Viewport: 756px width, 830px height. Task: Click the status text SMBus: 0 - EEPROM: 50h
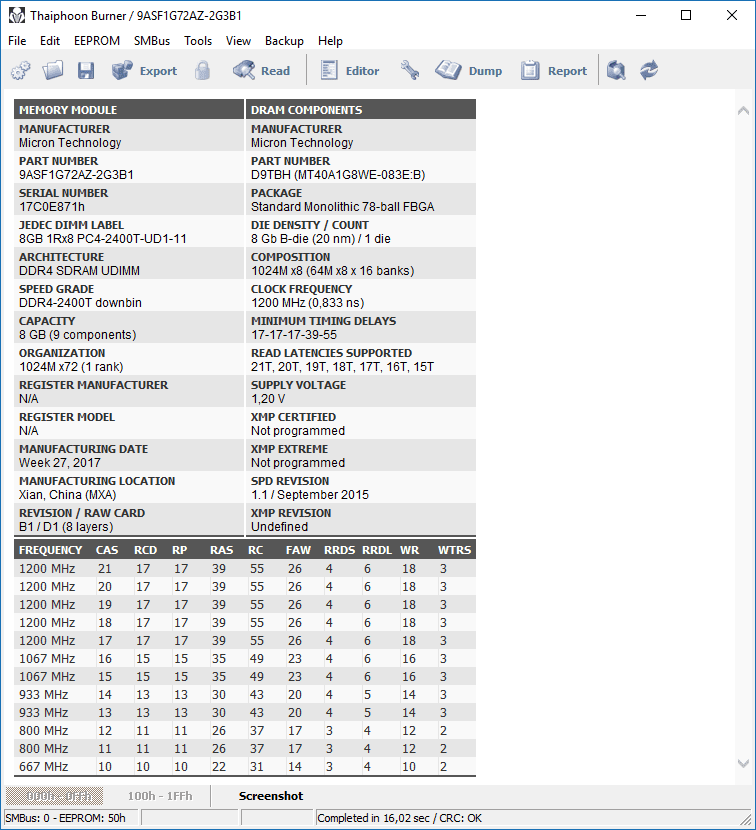tap(66, 818)
